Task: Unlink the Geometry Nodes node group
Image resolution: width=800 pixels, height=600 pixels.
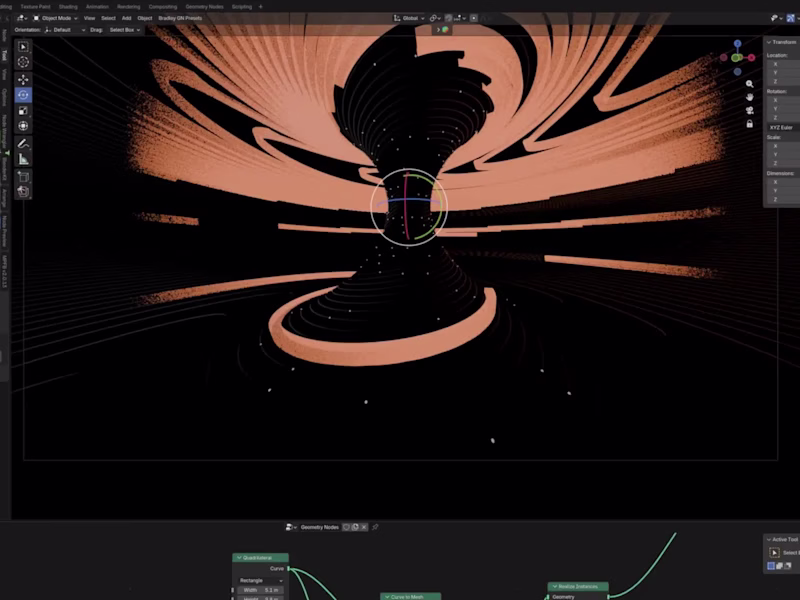Action: pos(364,527)
